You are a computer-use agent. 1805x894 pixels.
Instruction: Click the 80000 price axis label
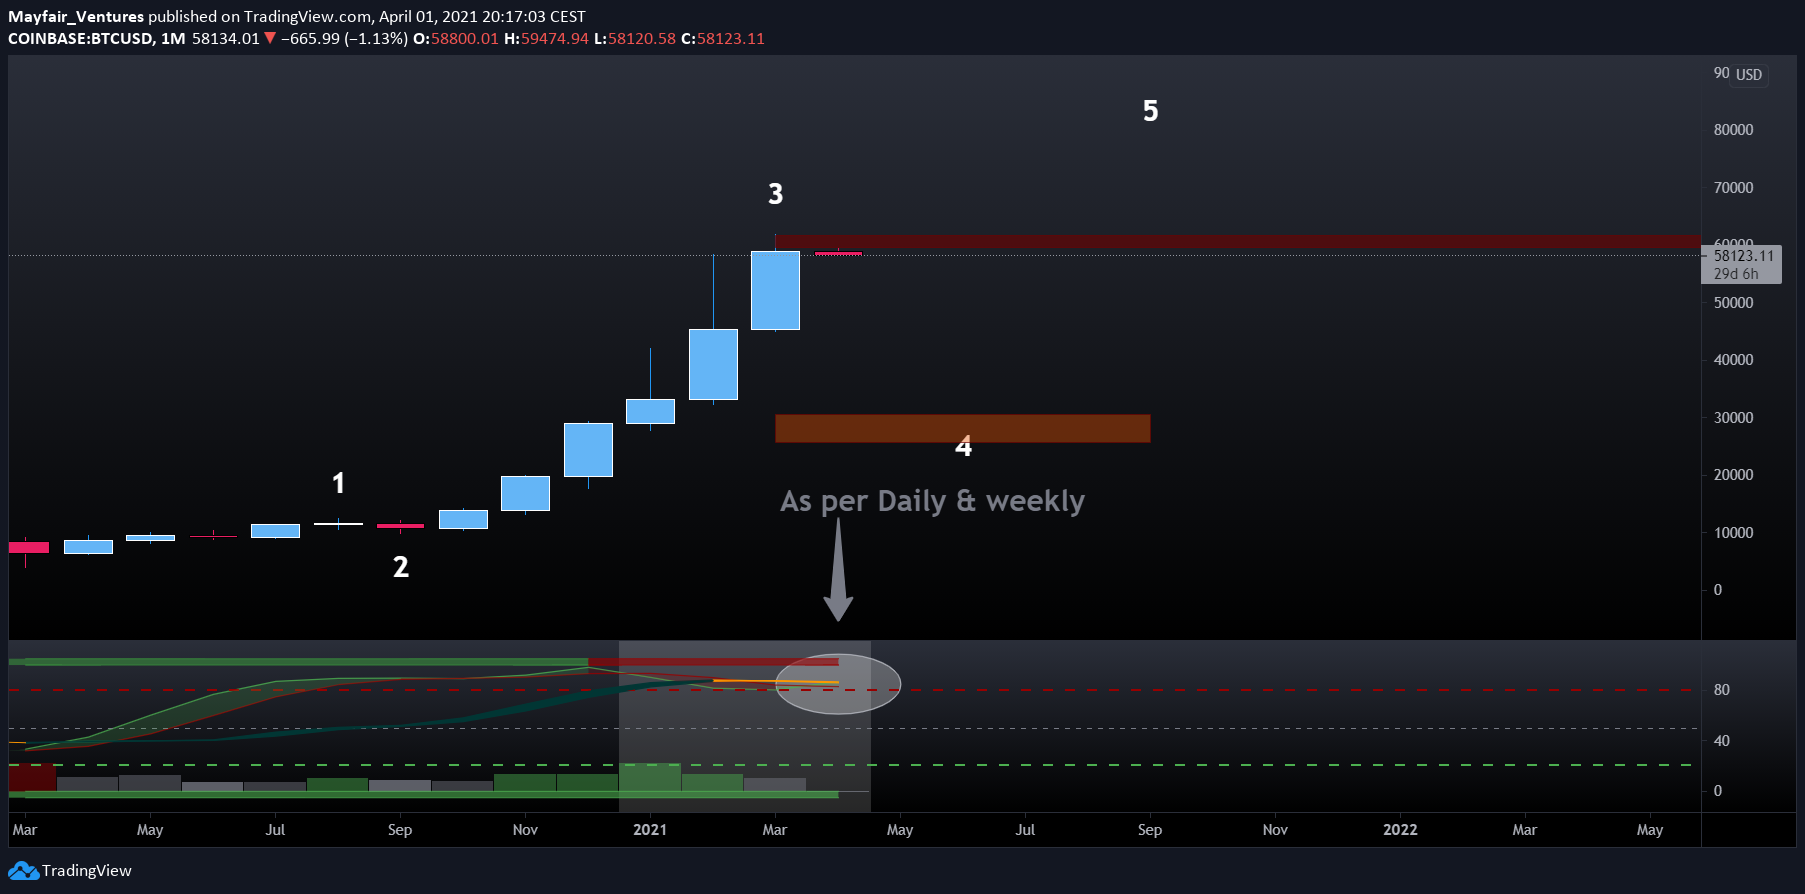[x=1733, y=130]
